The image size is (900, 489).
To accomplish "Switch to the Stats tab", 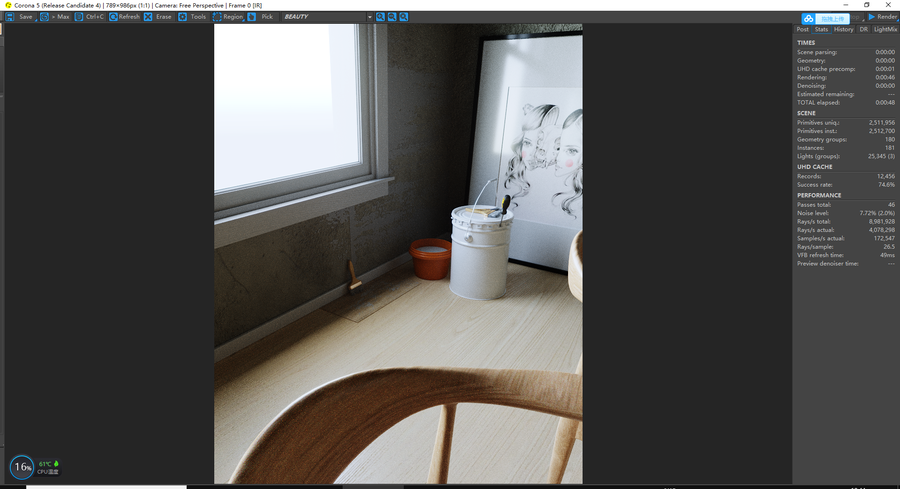I will pos(821,29).
